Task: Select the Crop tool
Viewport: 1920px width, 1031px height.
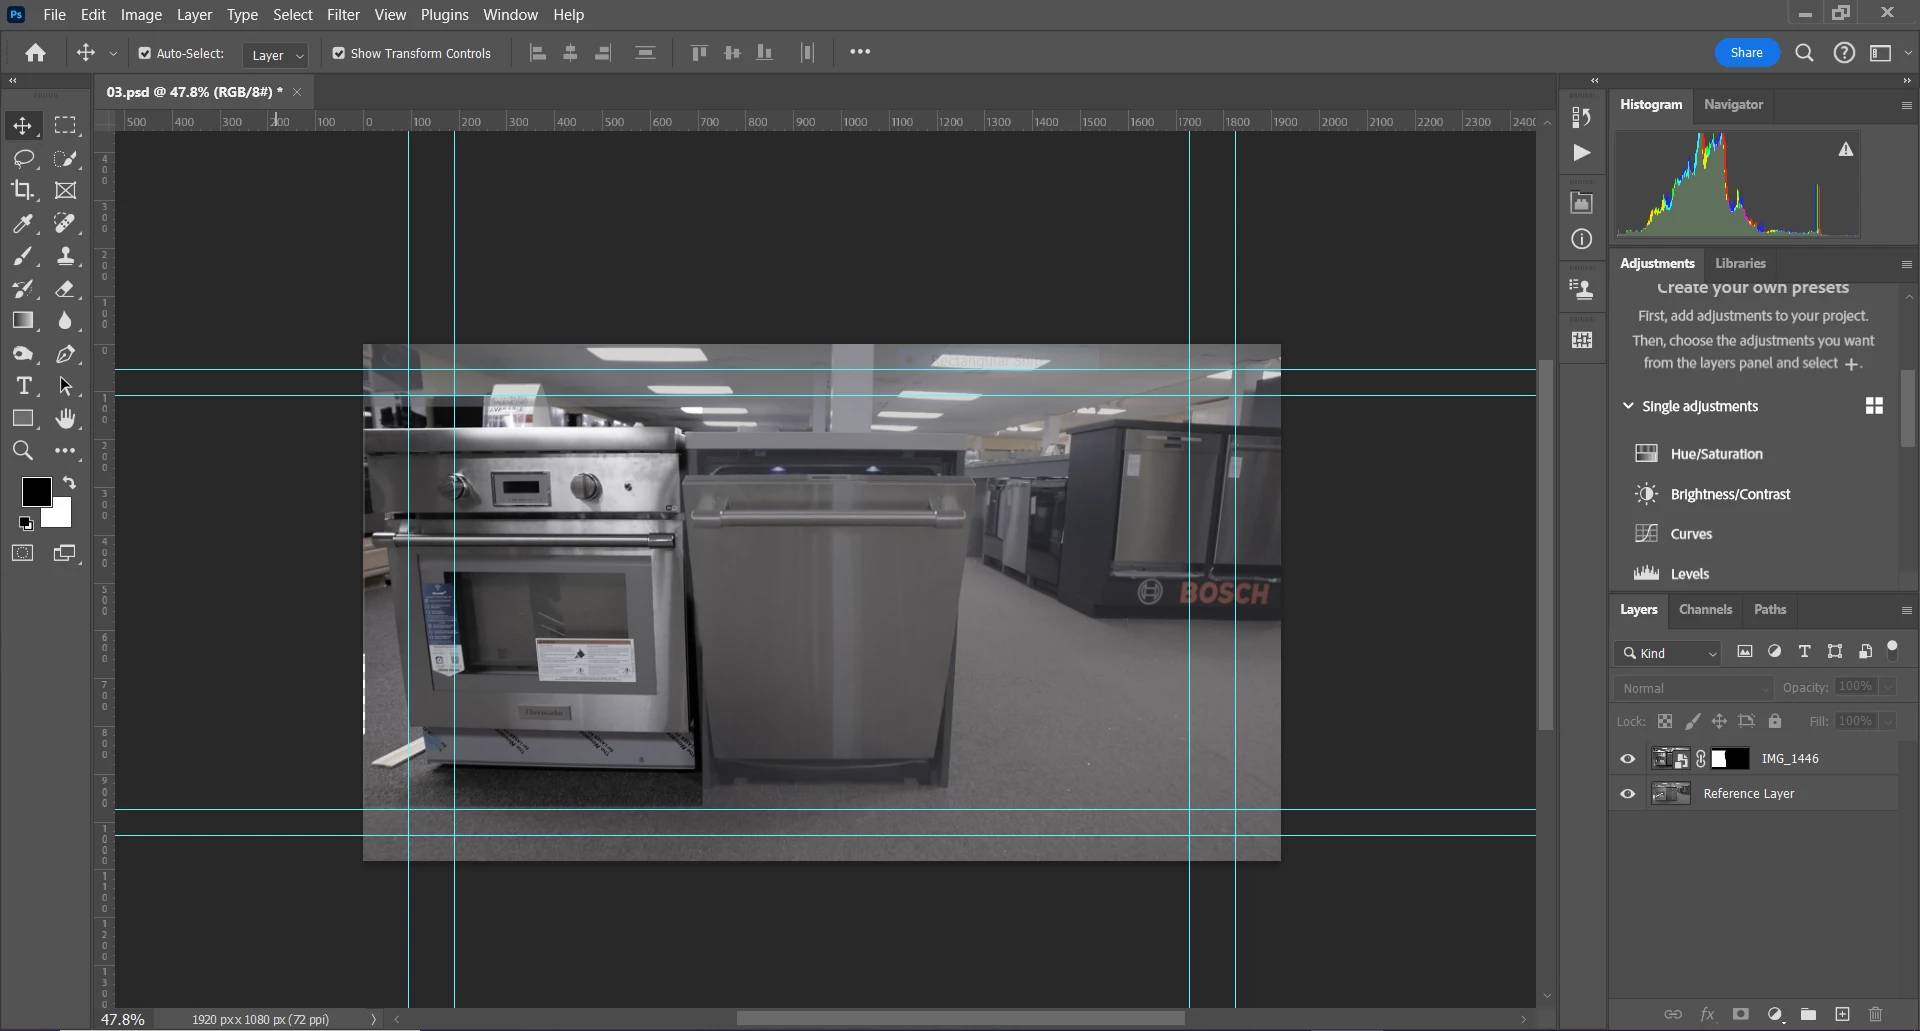Action: tap(22, 190)
